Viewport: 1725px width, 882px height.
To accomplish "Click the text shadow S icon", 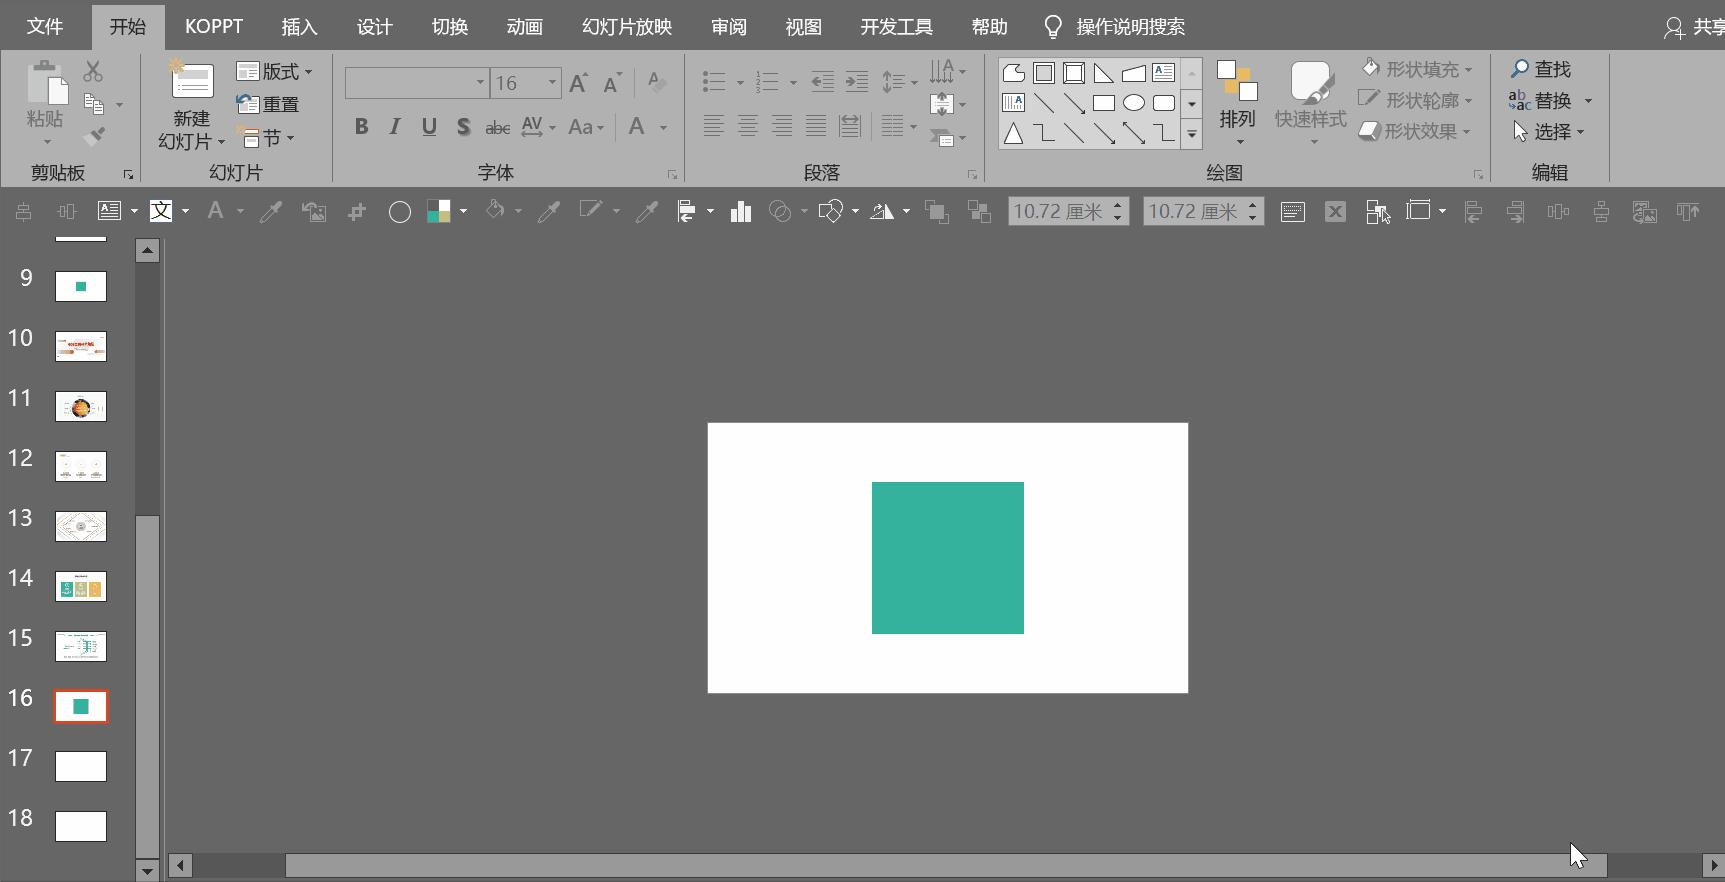I will (x=463, y=127).
